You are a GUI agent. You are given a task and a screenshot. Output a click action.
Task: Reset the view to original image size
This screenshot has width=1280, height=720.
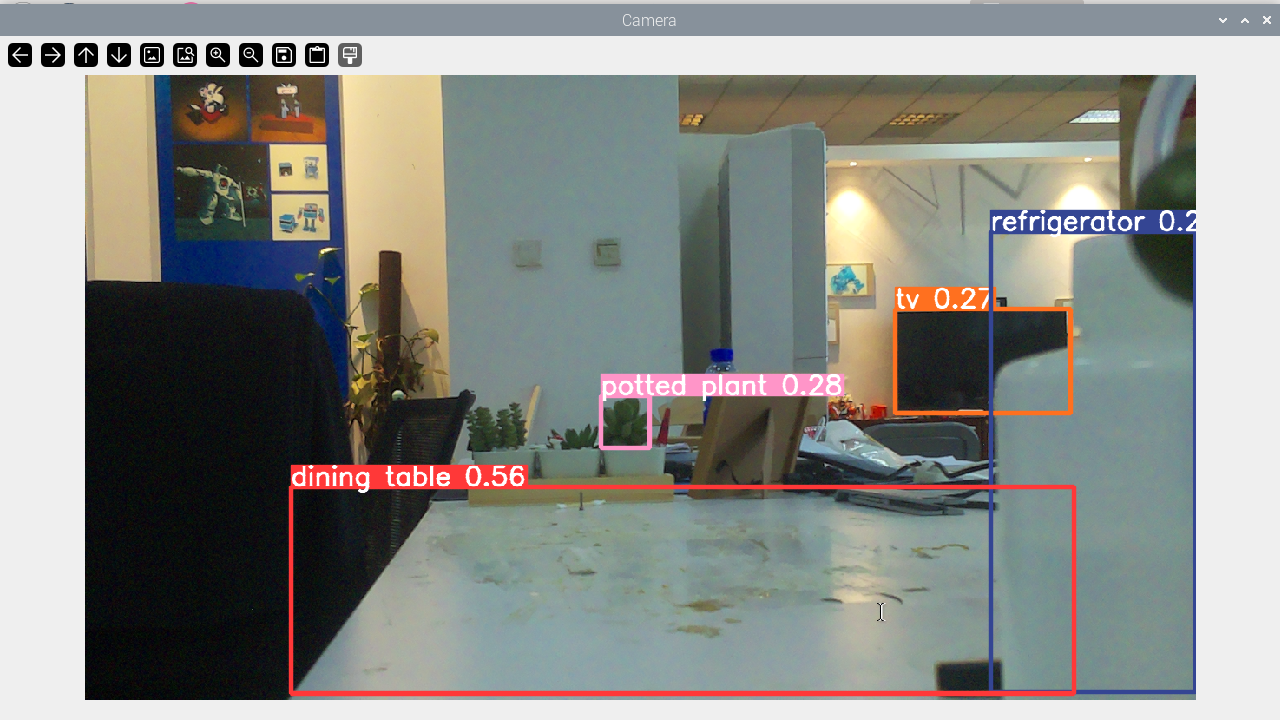click(x=152, y=55)
